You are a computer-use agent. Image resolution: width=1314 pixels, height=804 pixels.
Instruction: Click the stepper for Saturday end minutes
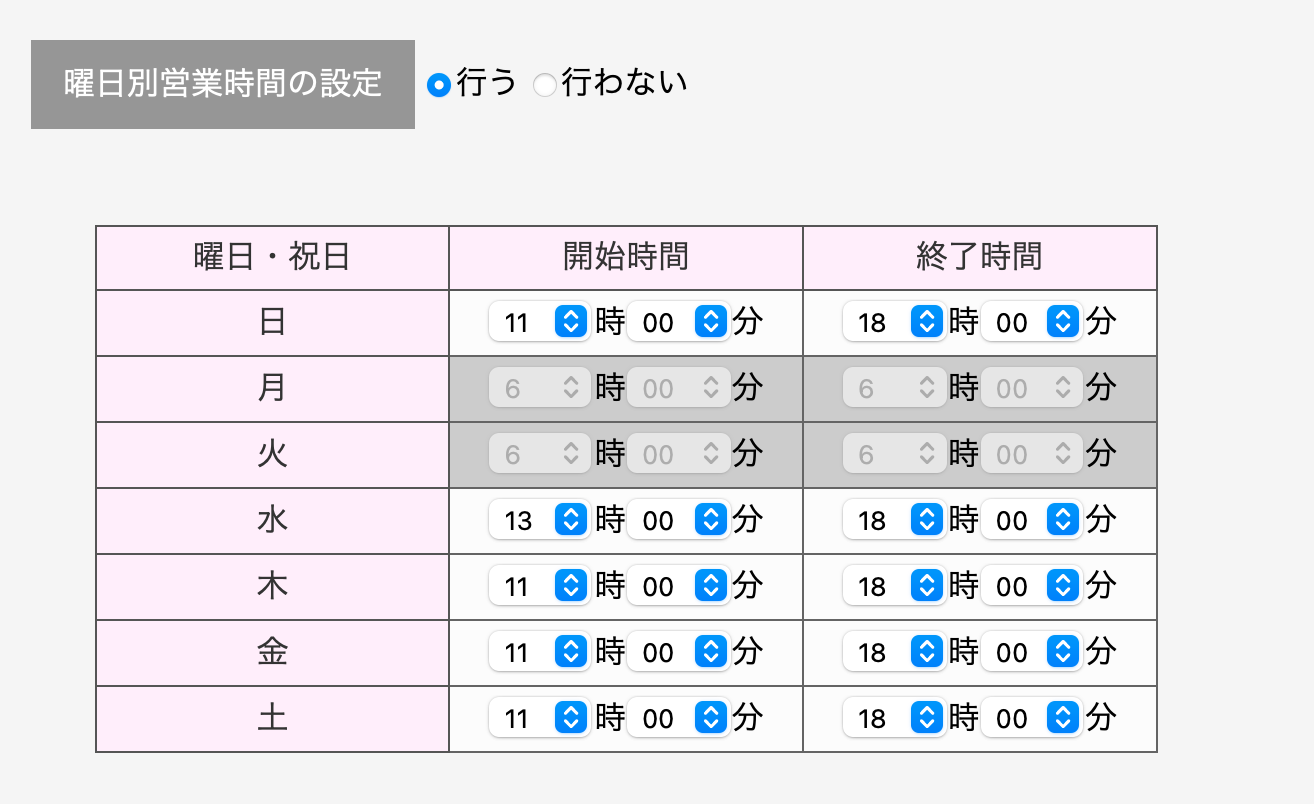(1061, 718)
